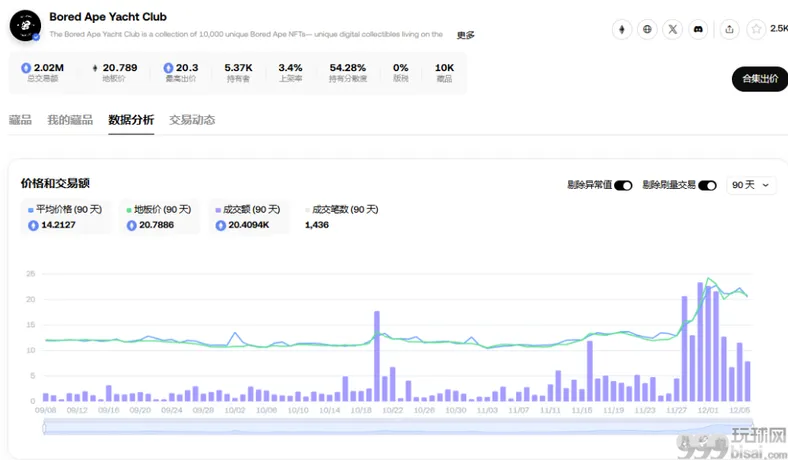Screen dimensions: 788x460
Task: Favorite the collection with the star icon
Action: 756,29
